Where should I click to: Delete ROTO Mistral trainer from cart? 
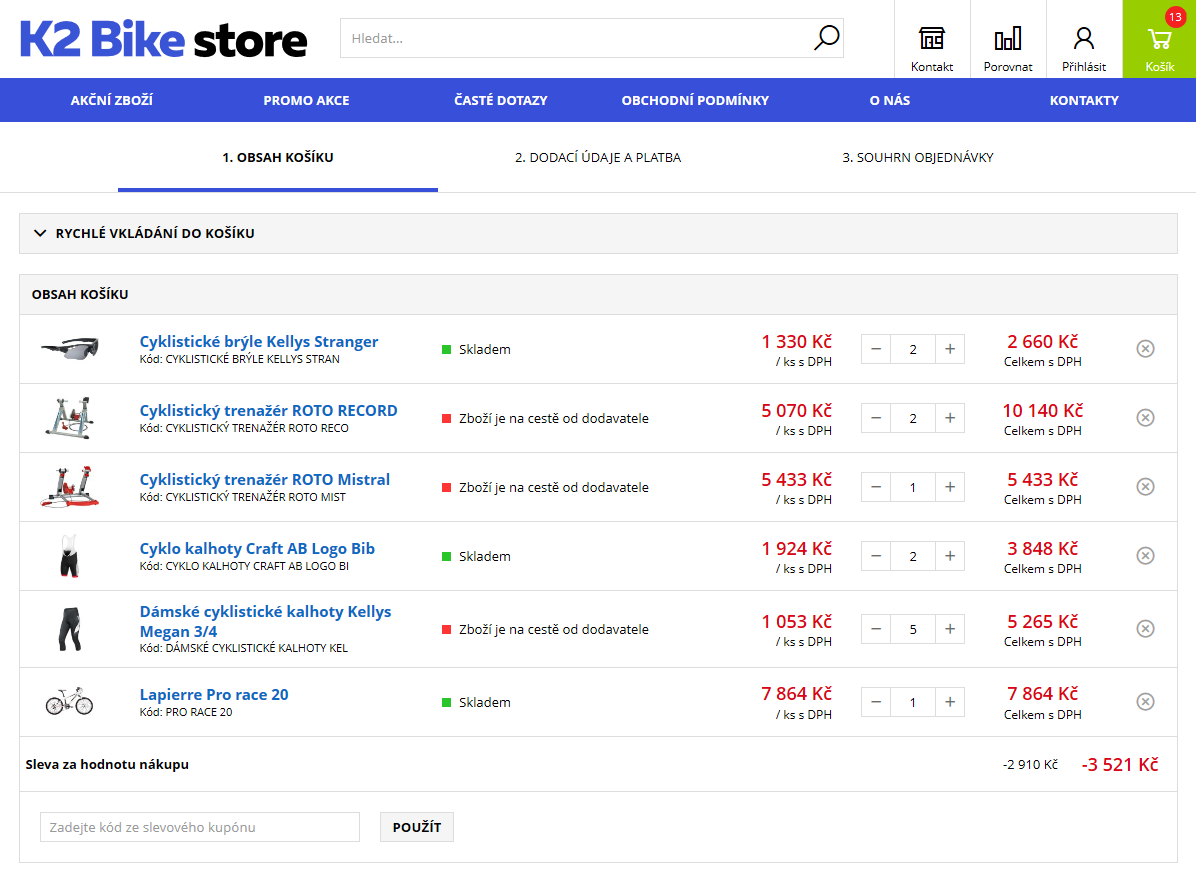tap(1145, 487)
